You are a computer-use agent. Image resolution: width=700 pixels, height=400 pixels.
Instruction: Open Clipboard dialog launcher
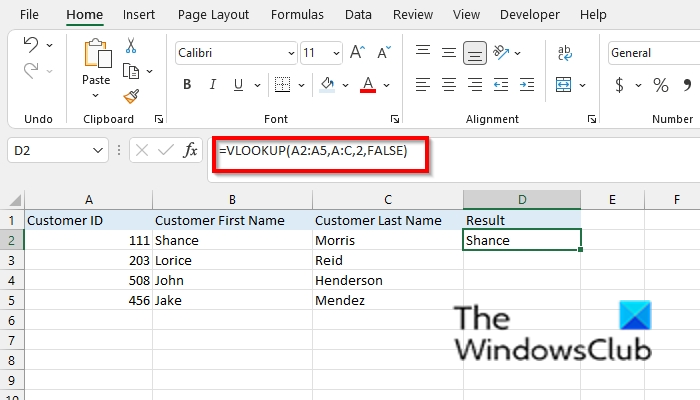click(x=158, y=119)
